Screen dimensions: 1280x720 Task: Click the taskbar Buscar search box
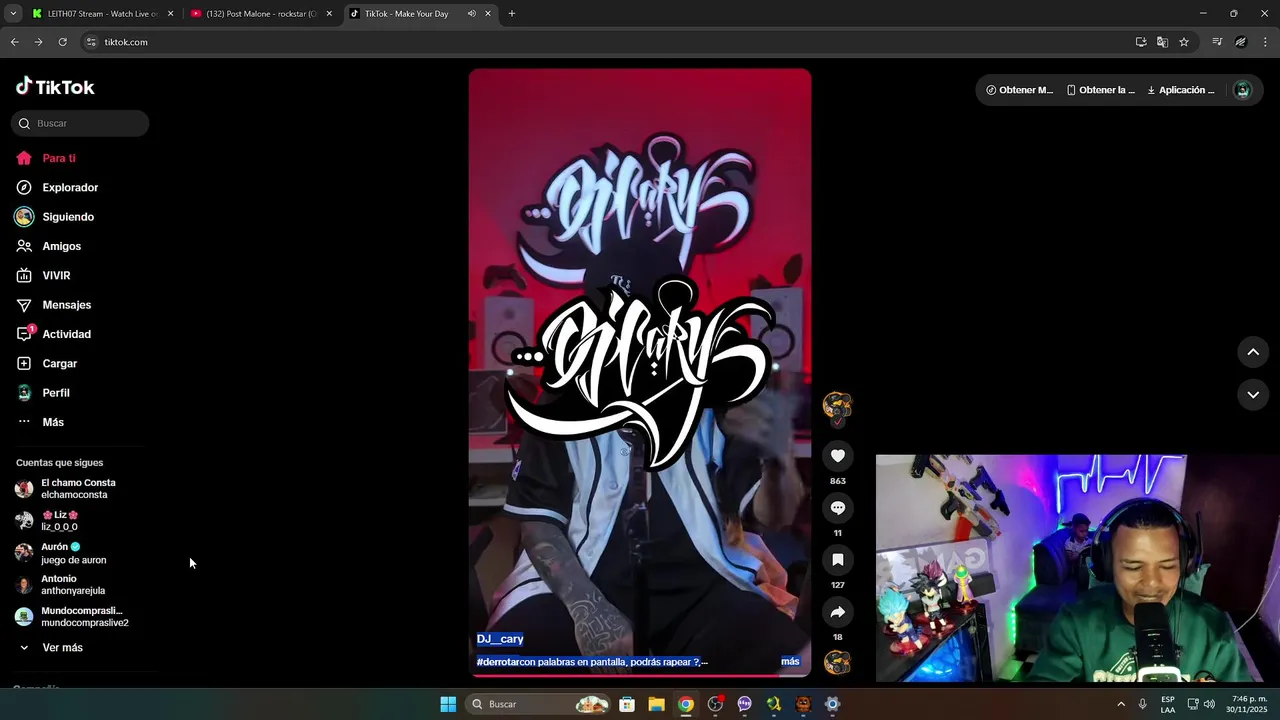(540, 704)
